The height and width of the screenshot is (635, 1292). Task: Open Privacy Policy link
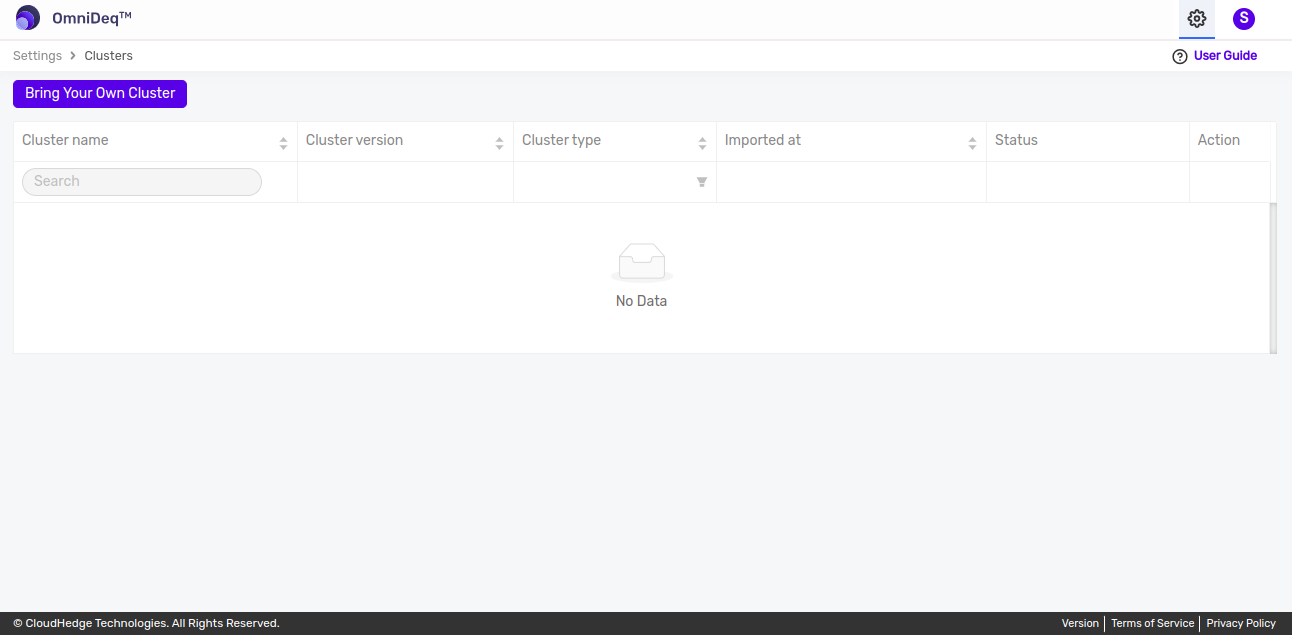(1241, 623)
